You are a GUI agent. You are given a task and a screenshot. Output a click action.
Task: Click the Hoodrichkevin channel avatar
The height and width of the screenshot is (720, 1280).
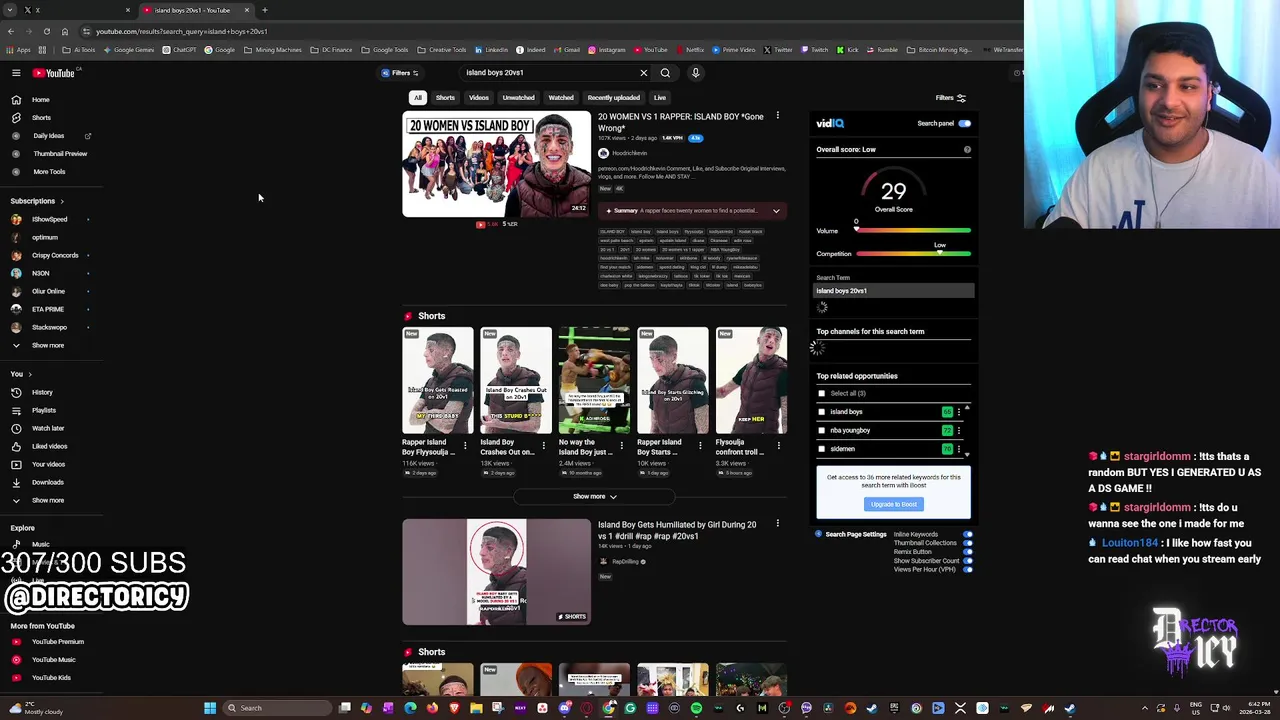point(603,153)
